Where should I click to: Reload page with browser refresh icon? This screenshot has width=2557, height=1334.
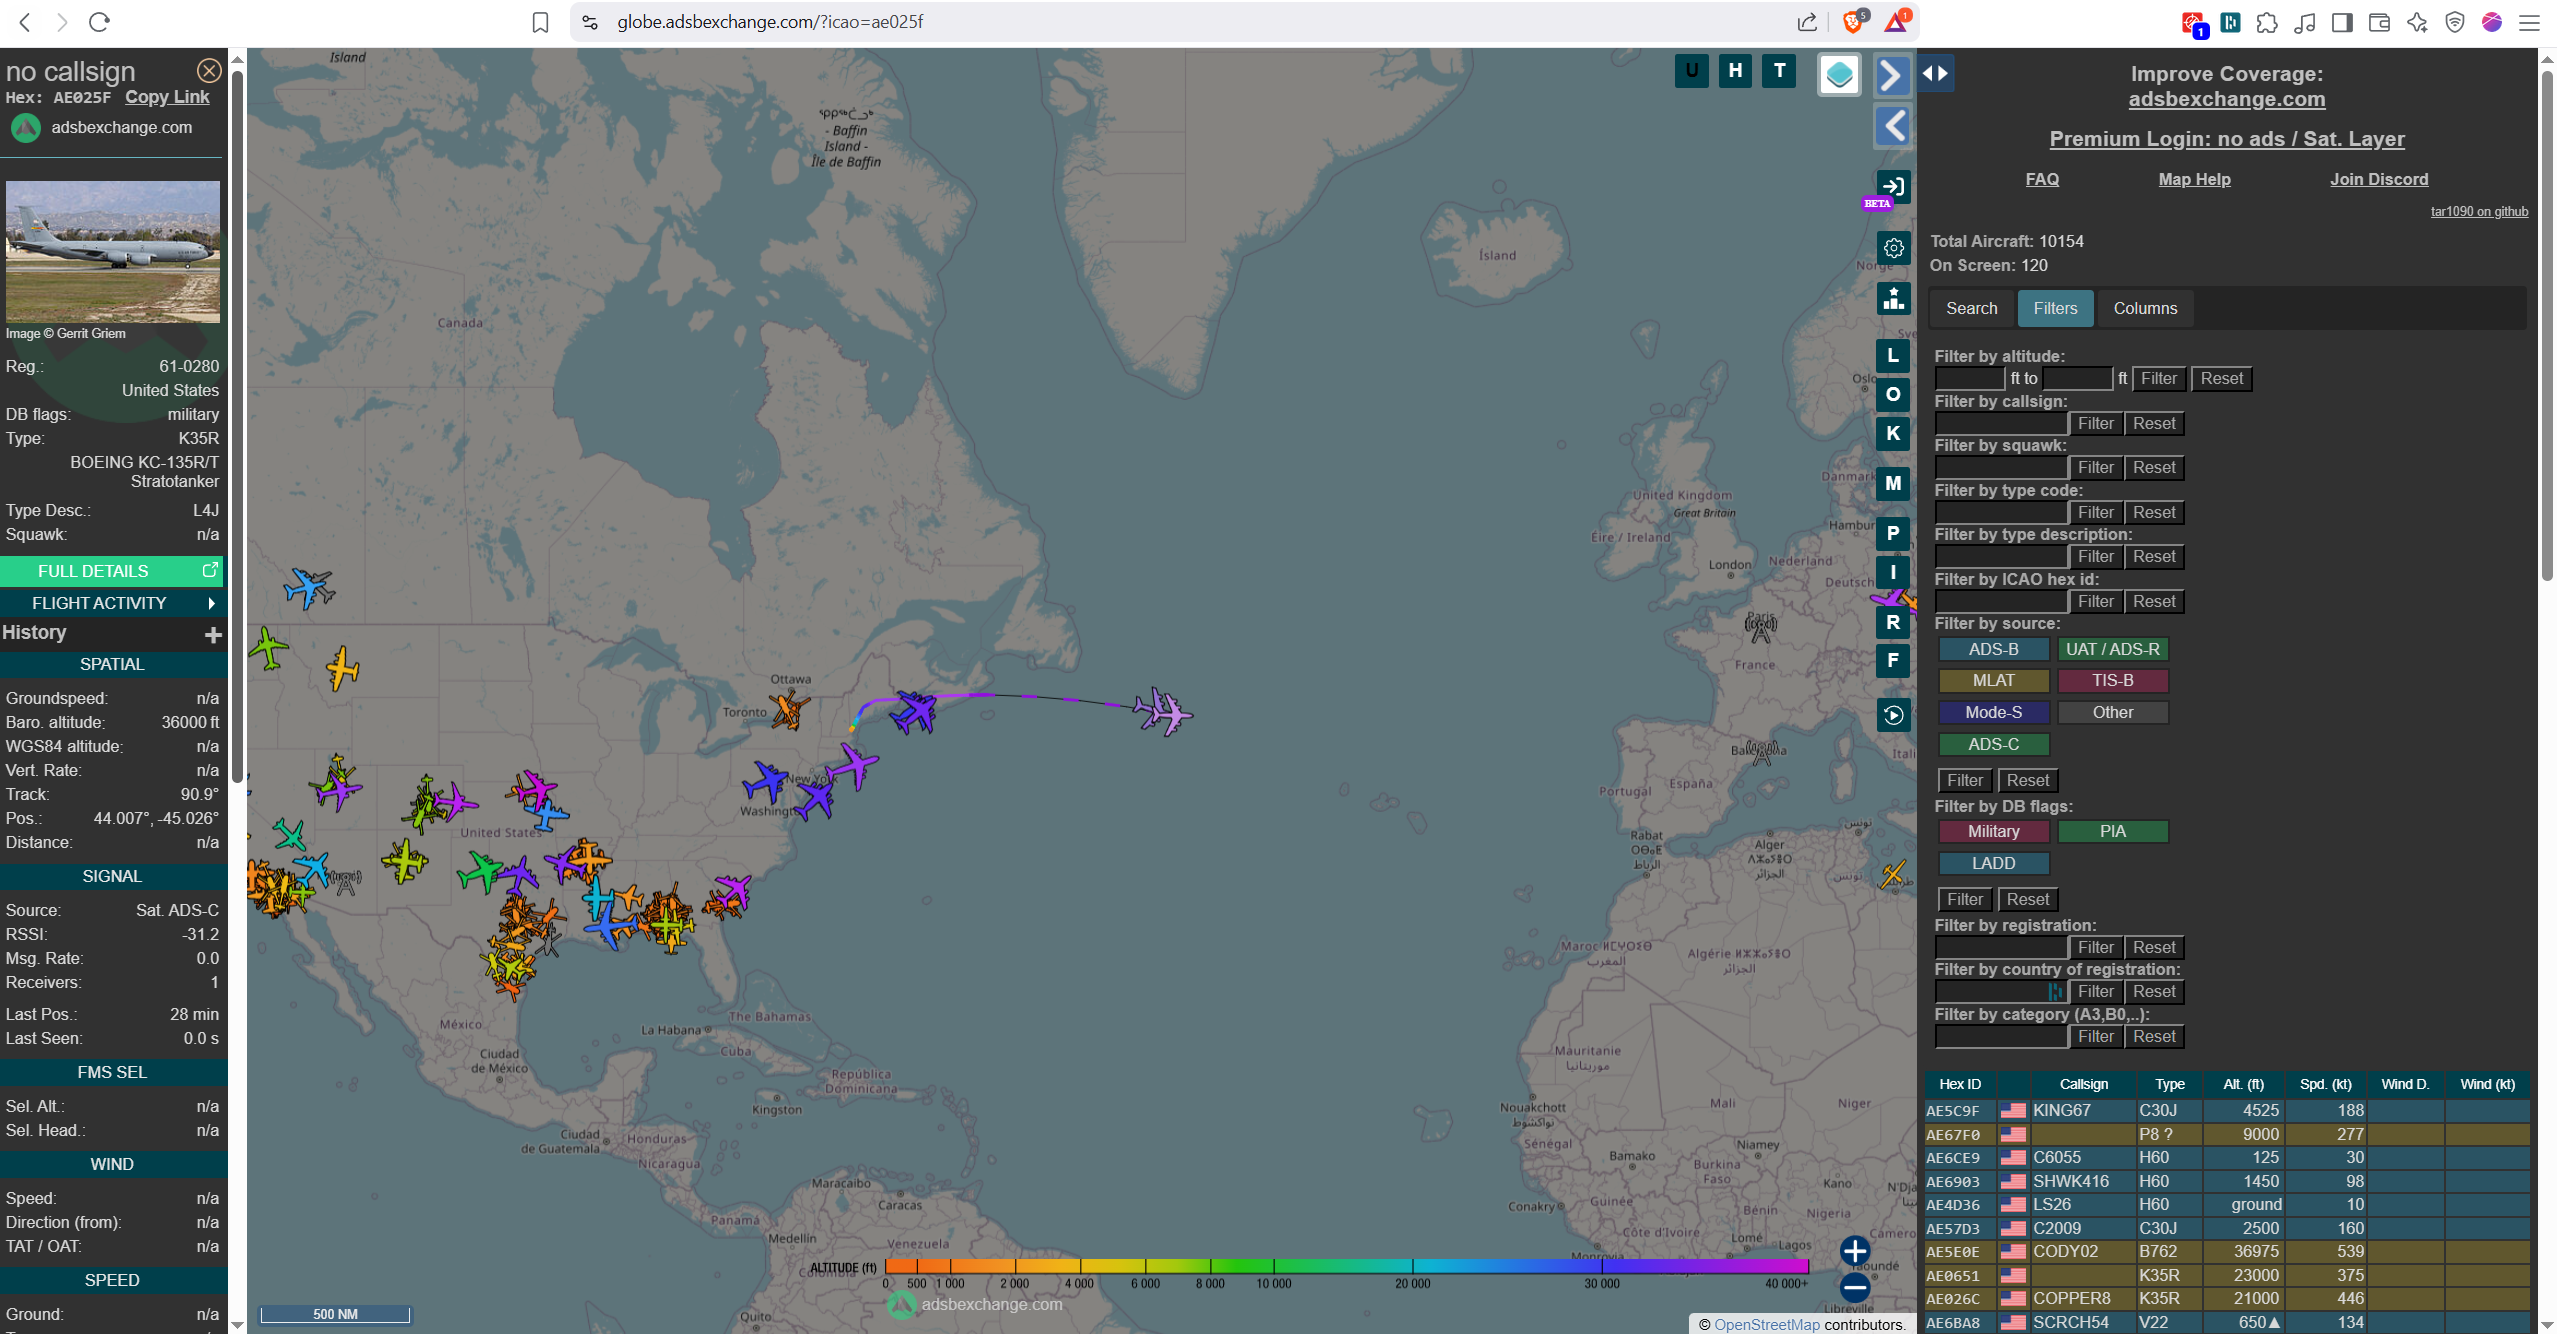click(x=99, y=21)
